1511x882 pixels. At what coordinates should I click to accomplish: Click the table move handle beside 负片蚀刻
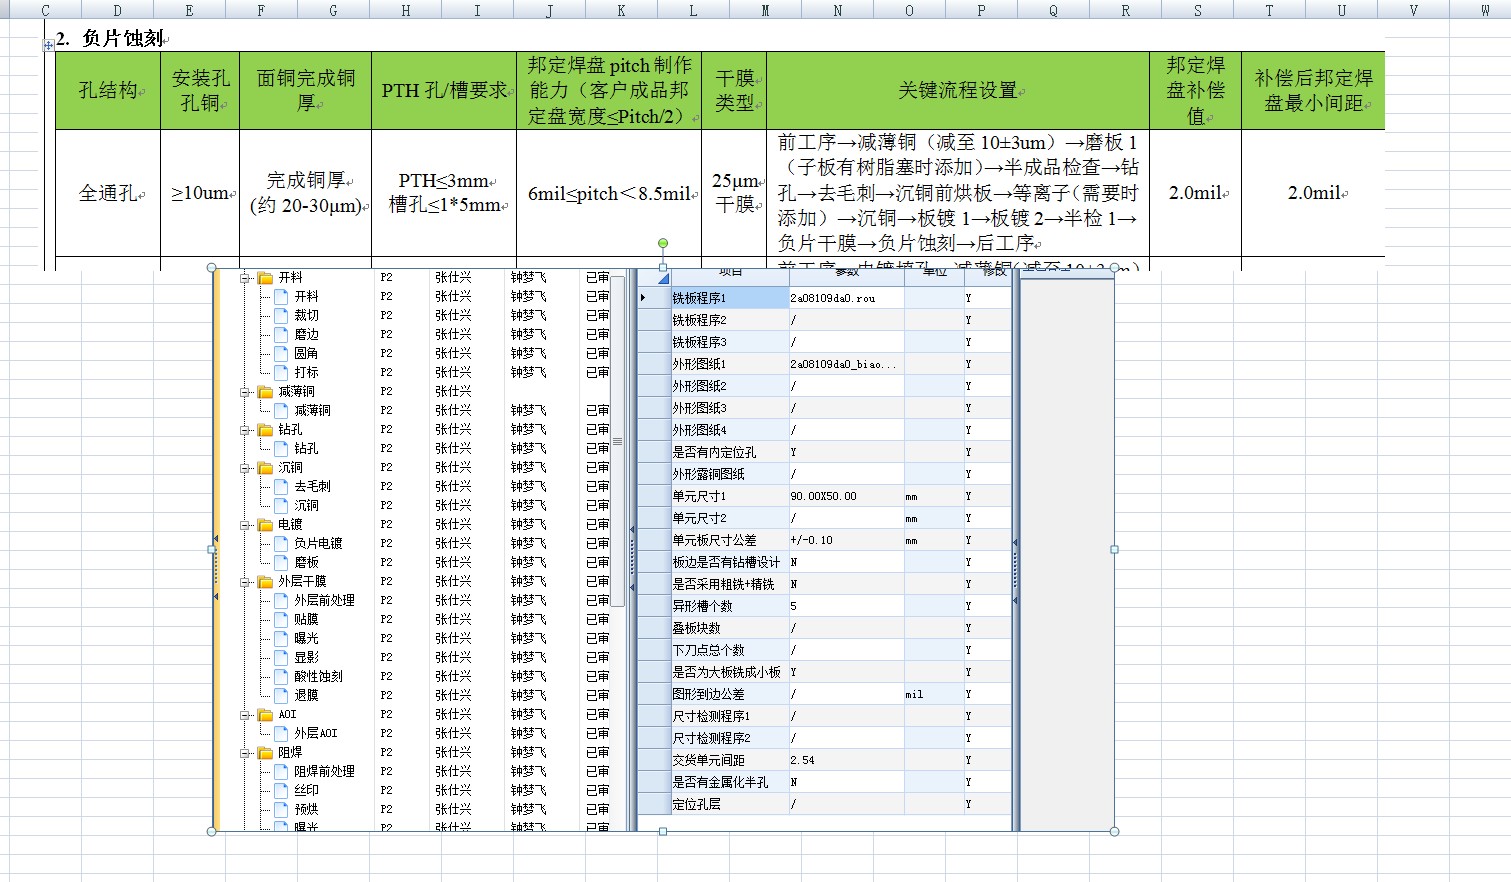point(48,45)
